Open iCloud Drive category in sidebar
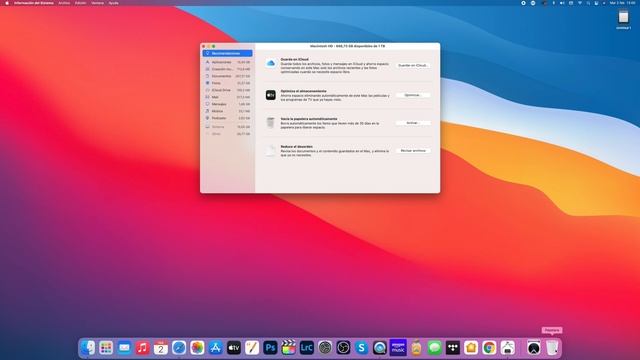 pyautogui.click(x=227, y=90)
